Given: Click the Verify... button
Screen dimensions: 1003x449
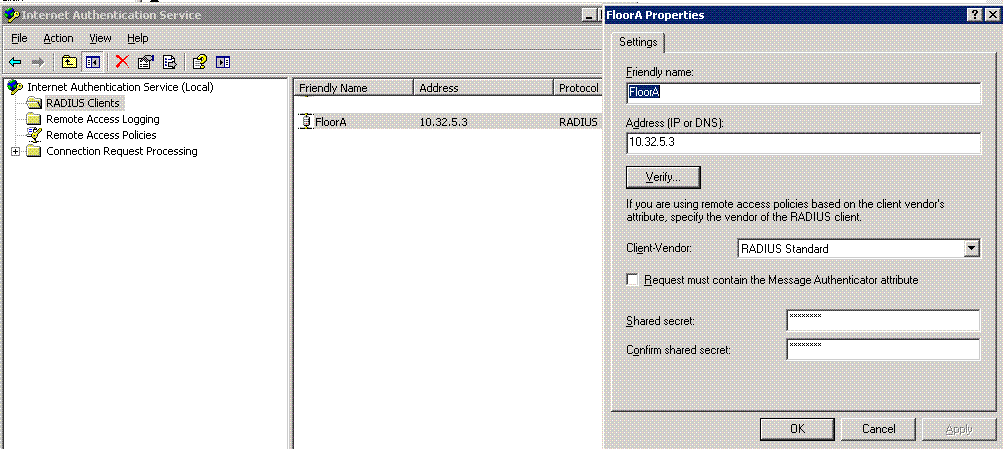Looking at the screenshot, I should pyautogui.click(x=663, y=177).
